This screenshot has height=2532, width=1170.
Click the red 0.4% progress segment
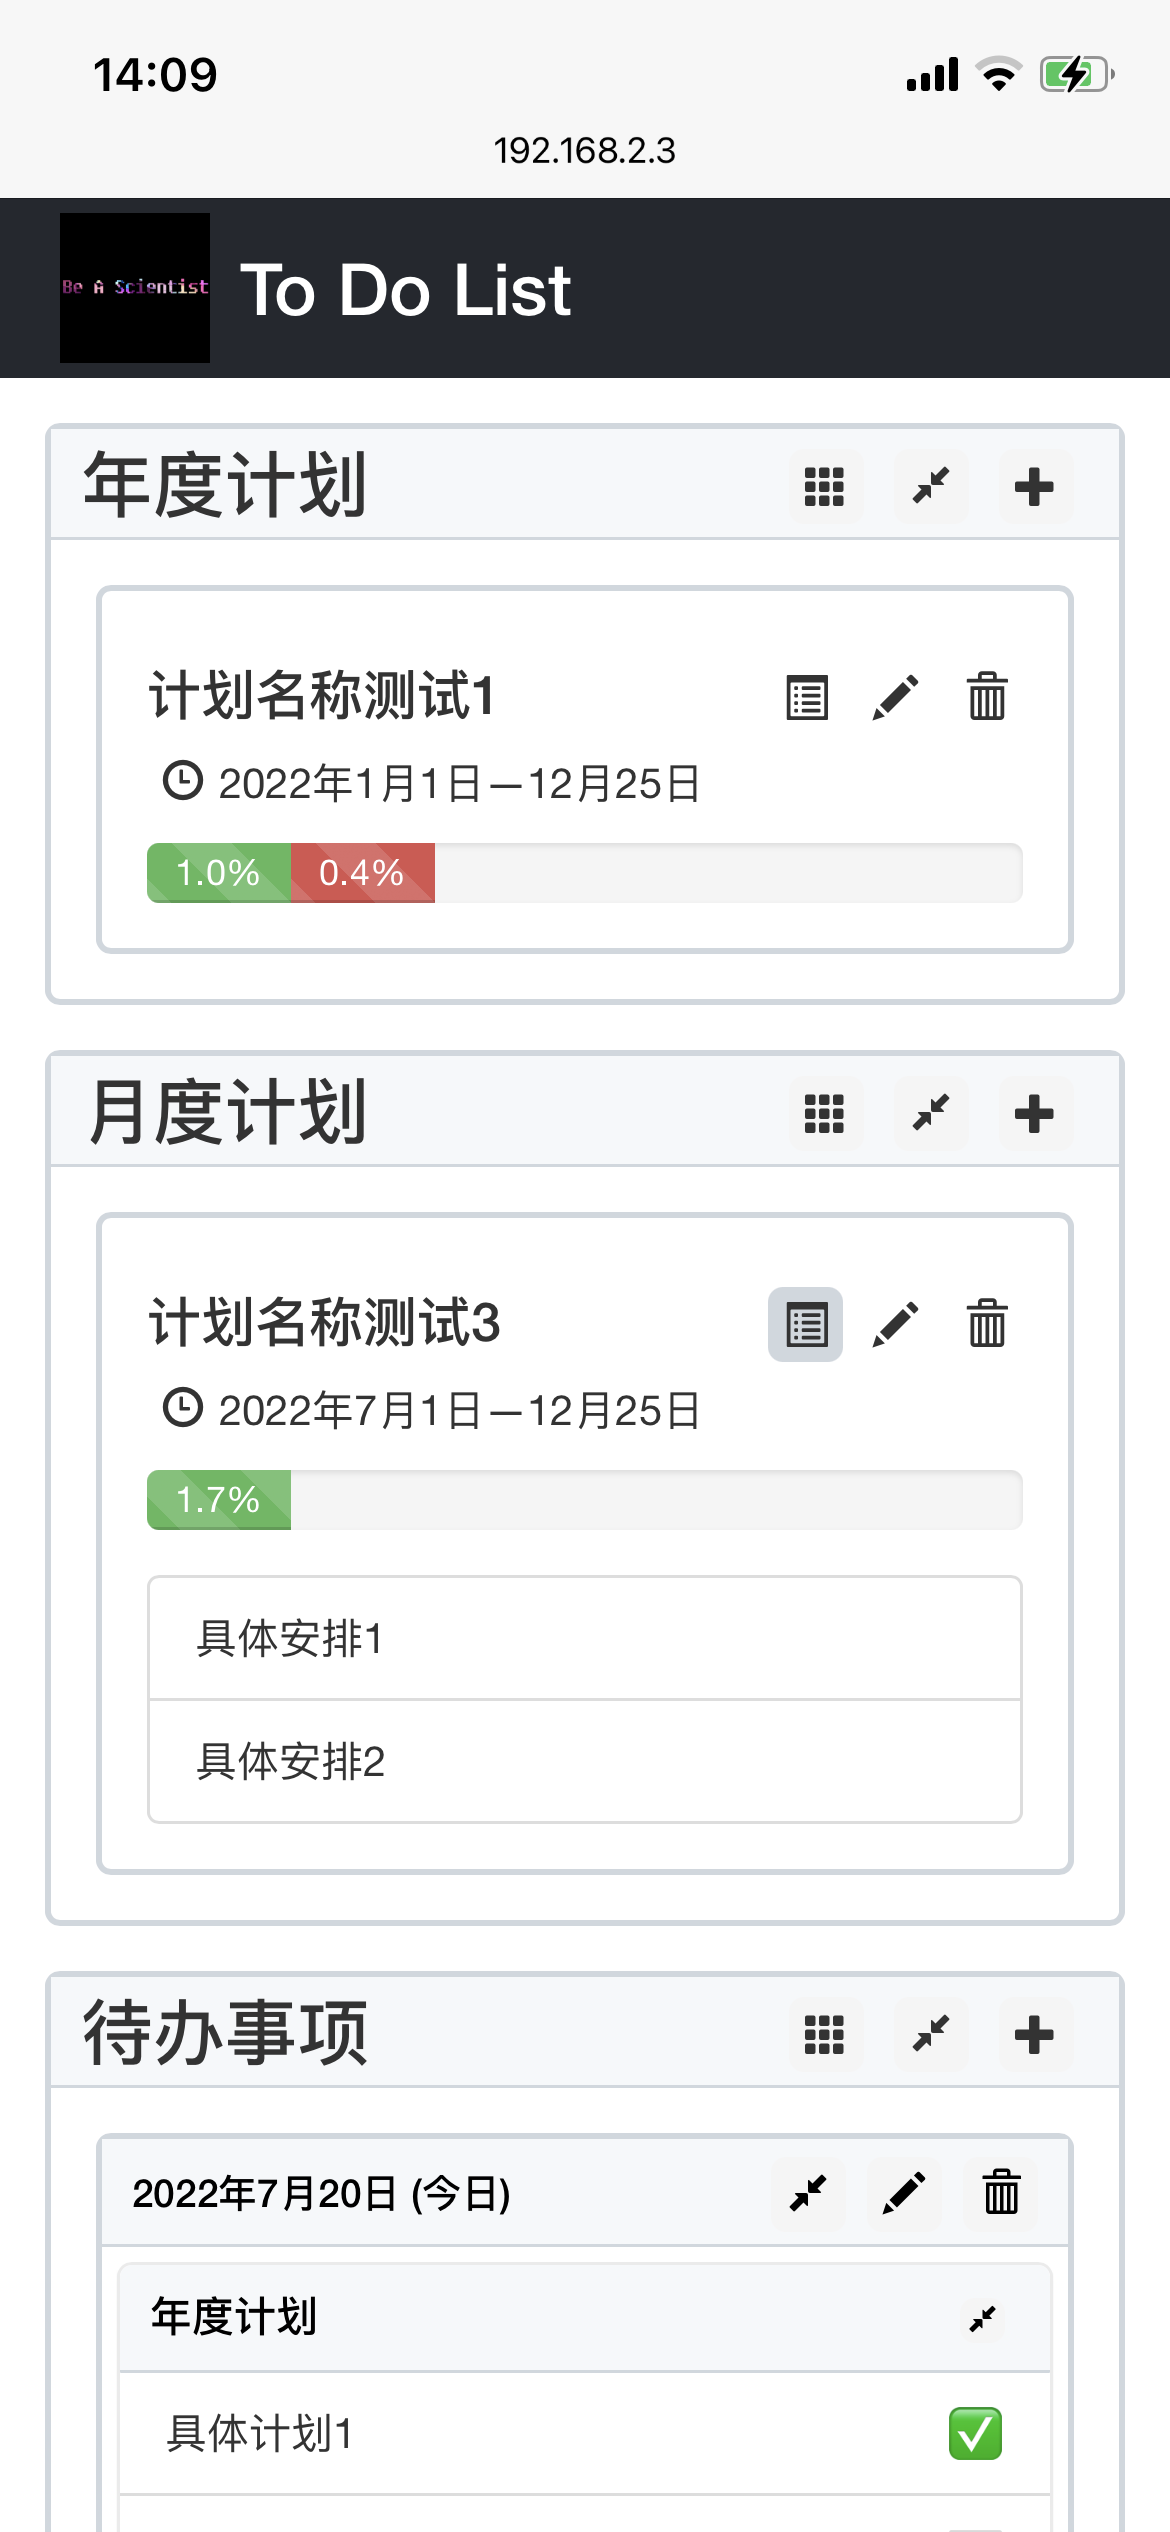point(362,873)
